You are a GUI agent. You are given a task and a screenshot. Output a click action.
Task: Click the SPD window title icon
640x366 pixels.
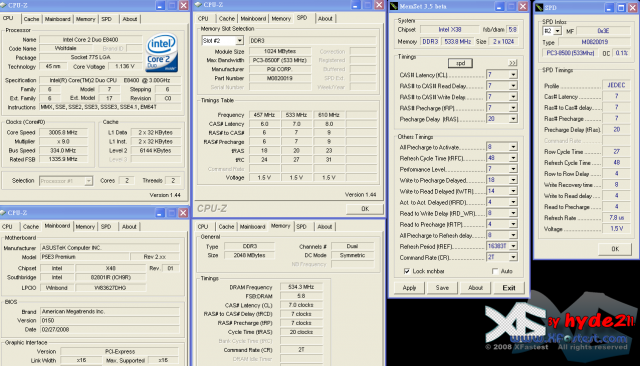point(540,7)
